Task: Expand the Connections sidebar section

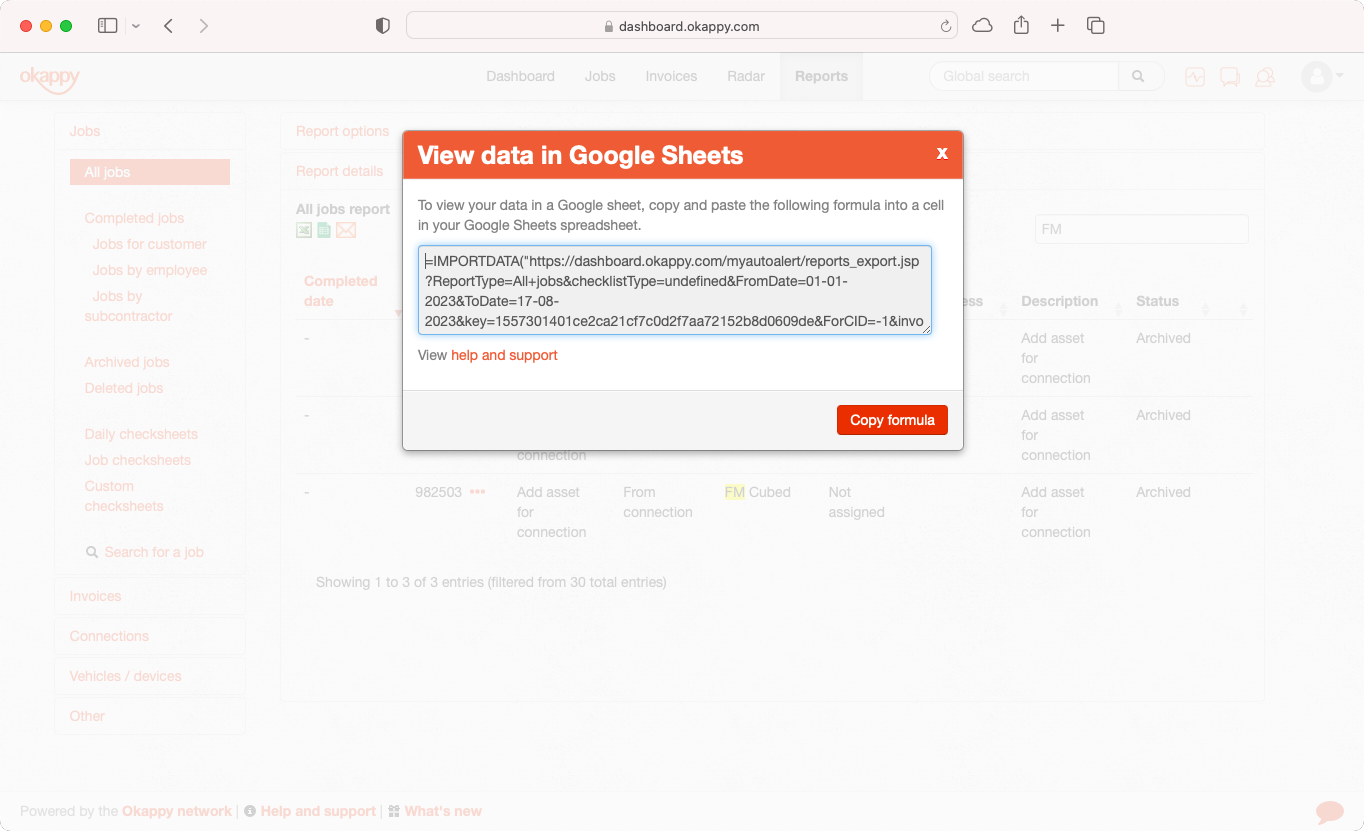Action: [x=150, y=636]
